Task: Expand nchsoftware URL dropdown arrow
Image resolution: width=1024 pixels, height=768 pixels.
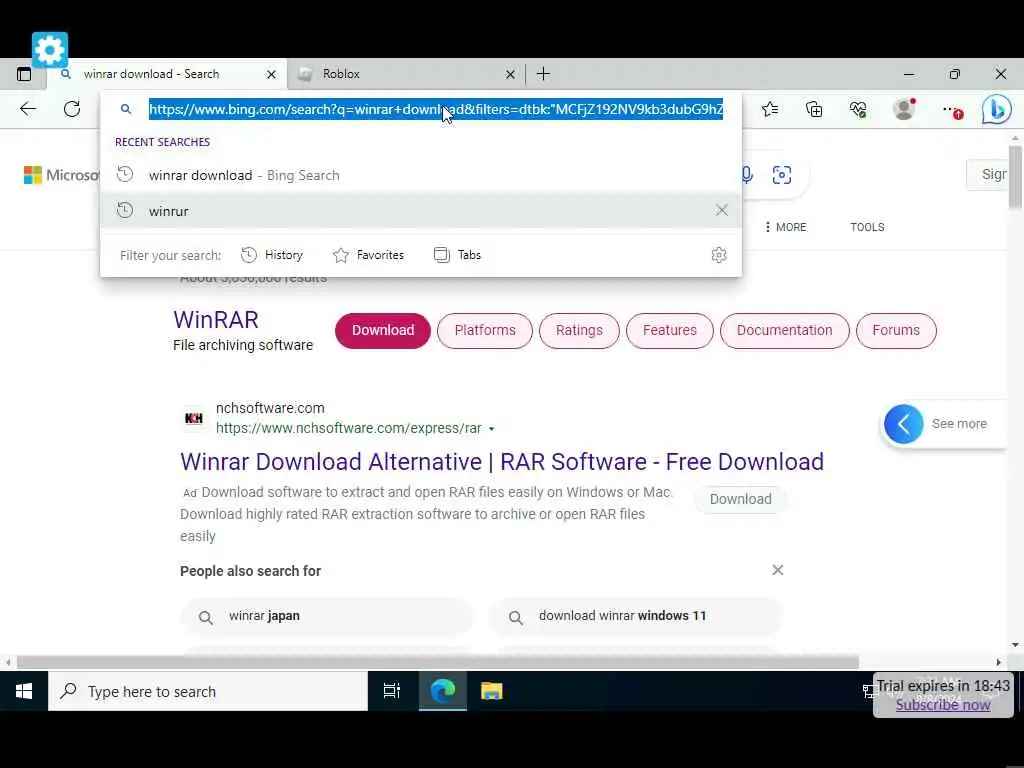Action: [492, 429]
